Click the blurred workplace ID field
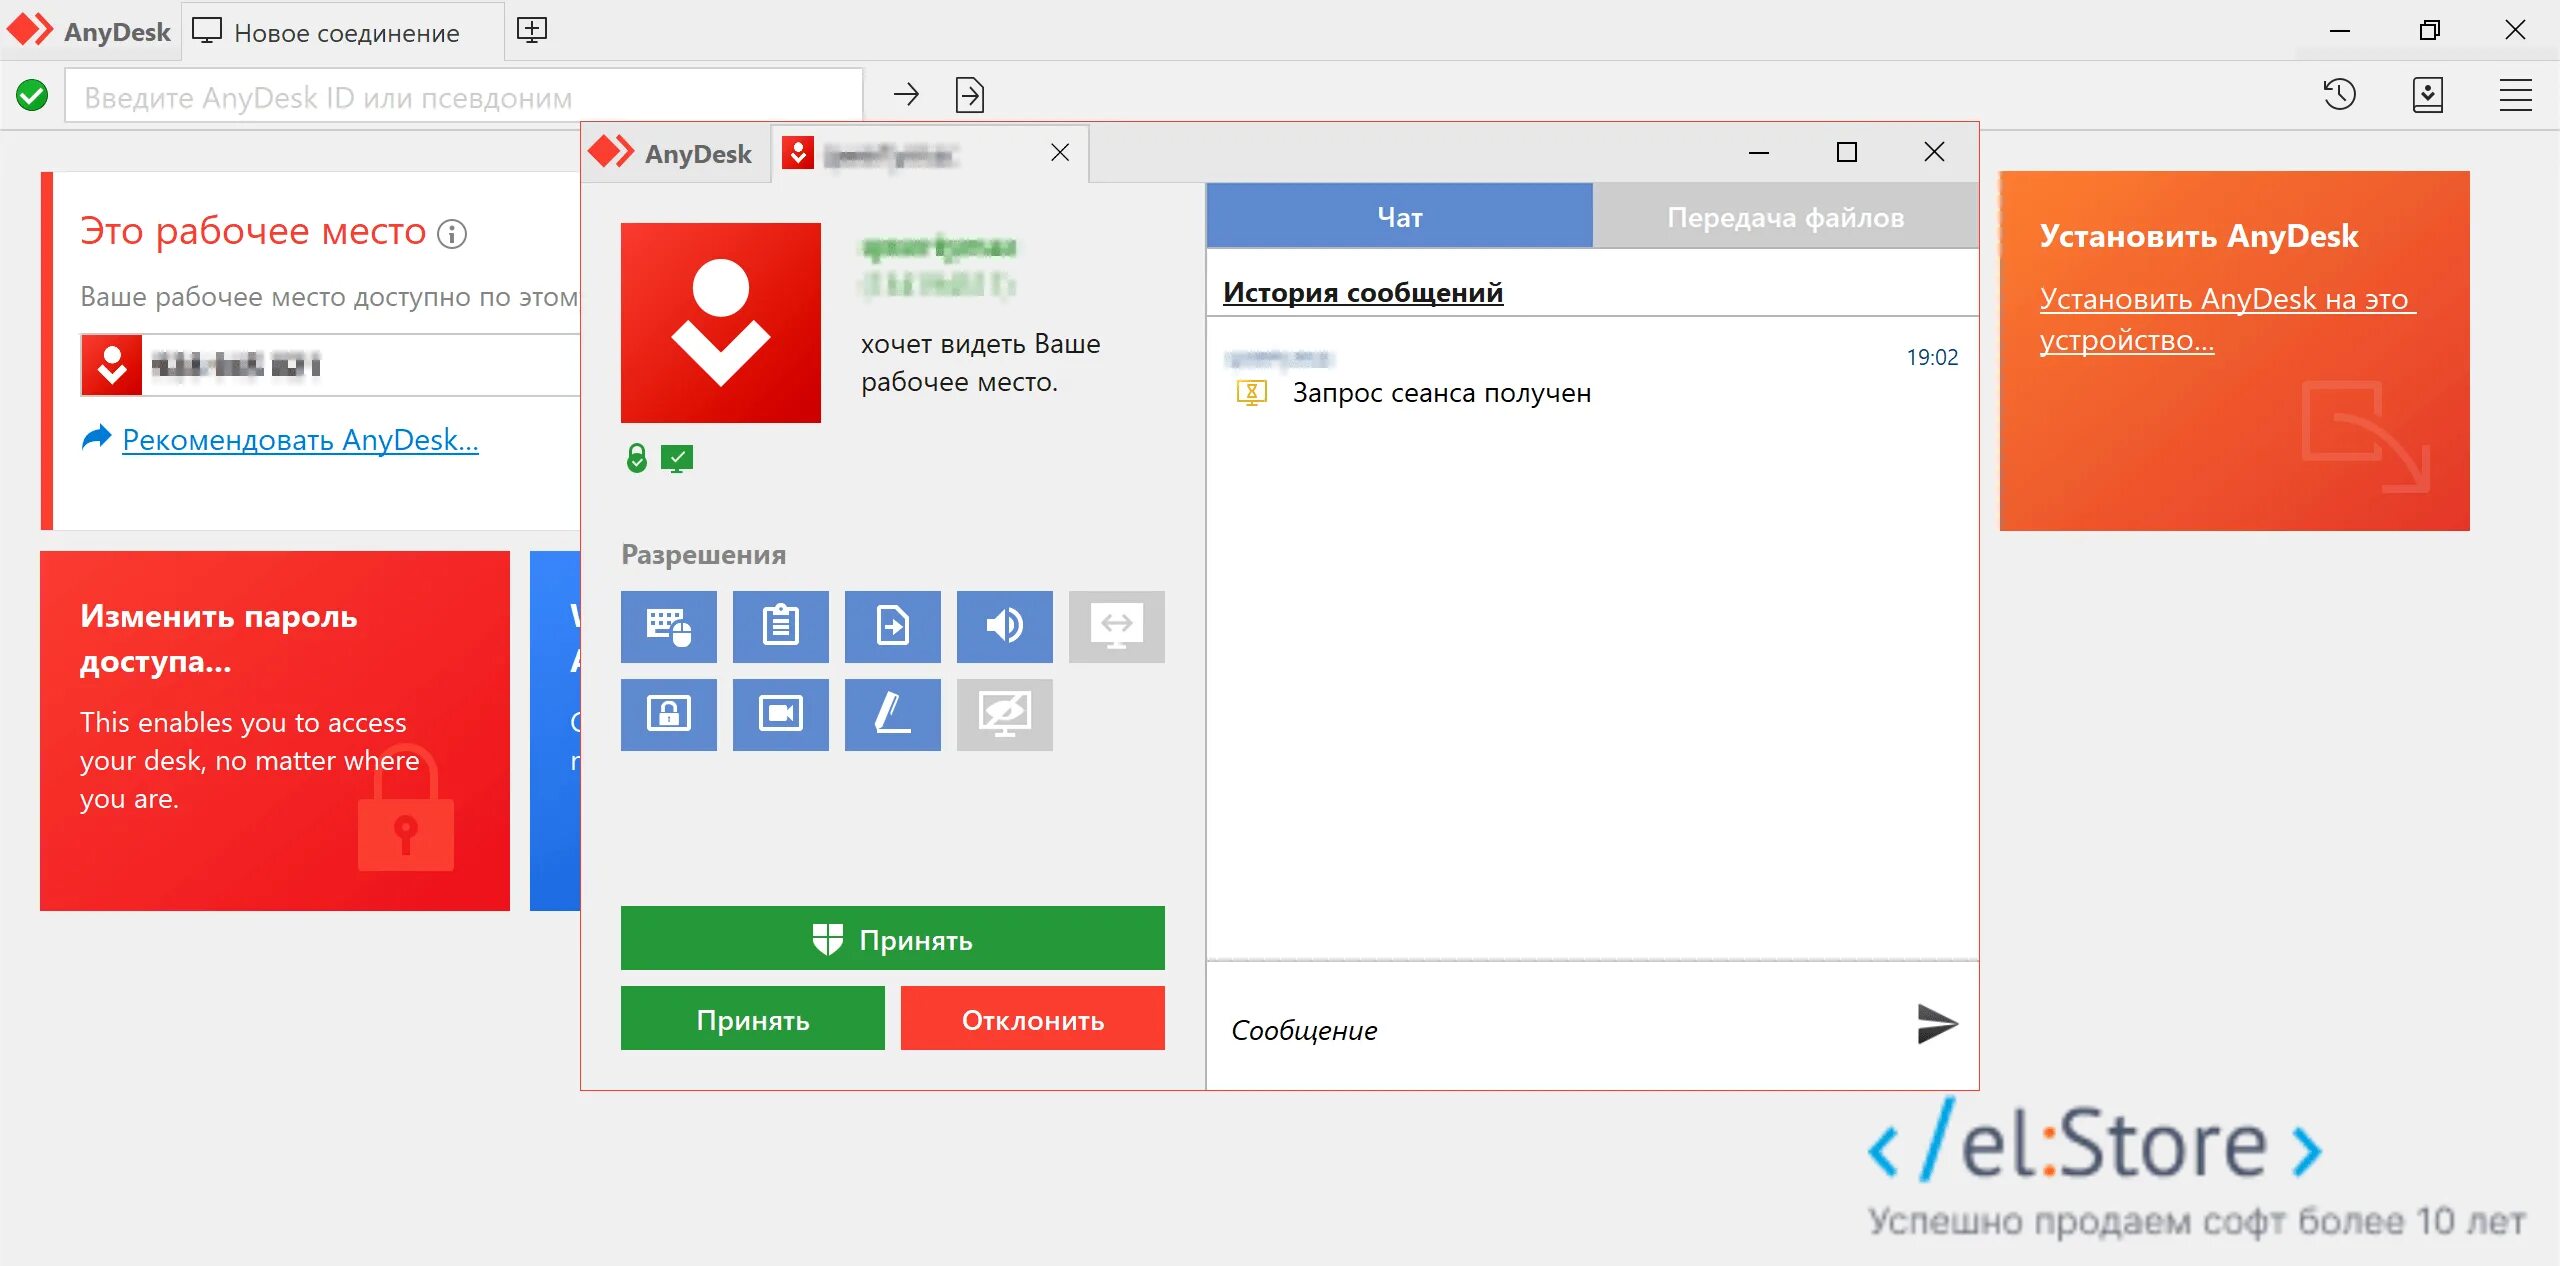Screen dimensions: 2560x1266 330,365
